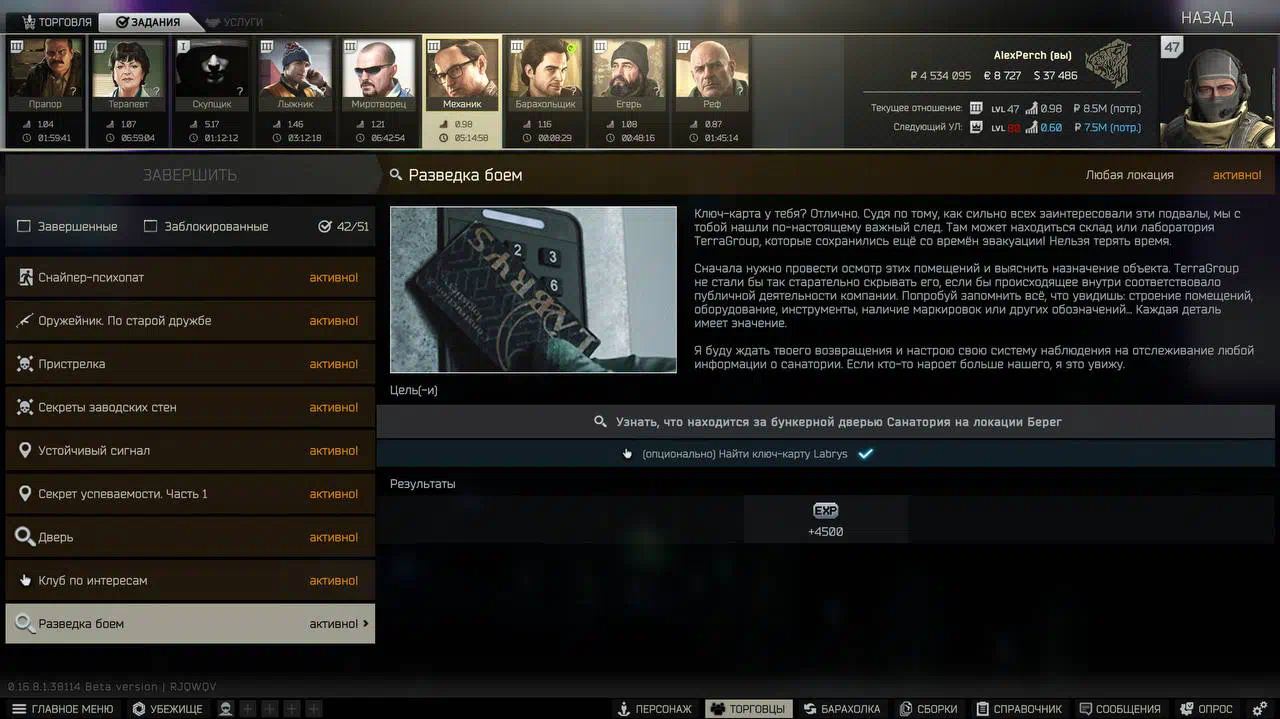This screenshot has height=719, width=1280.
Task: Expand the bunker door objective row
Action: tap(825, 422)
